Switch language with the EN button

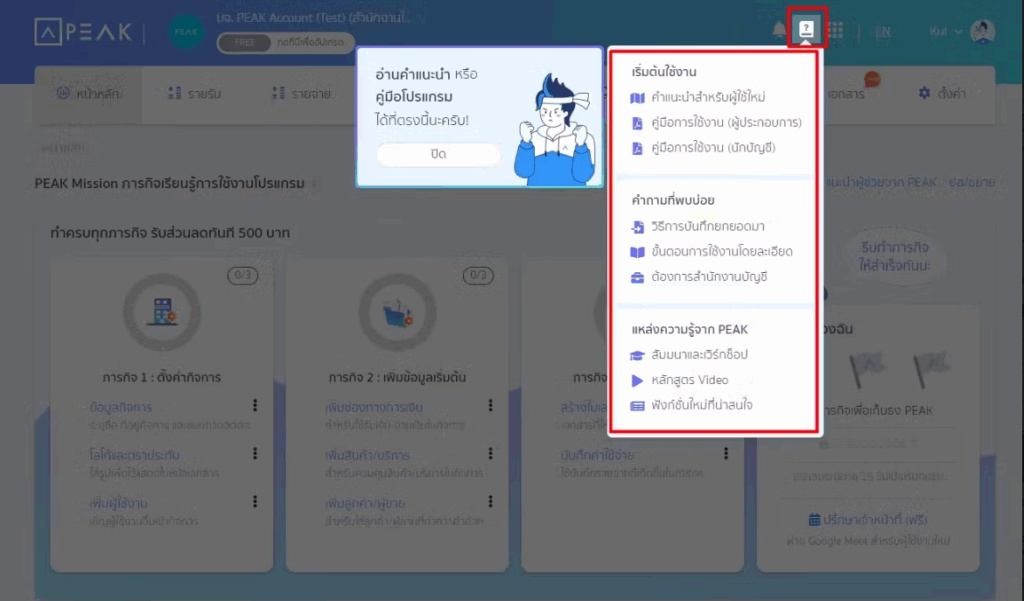tap(883, 31)
